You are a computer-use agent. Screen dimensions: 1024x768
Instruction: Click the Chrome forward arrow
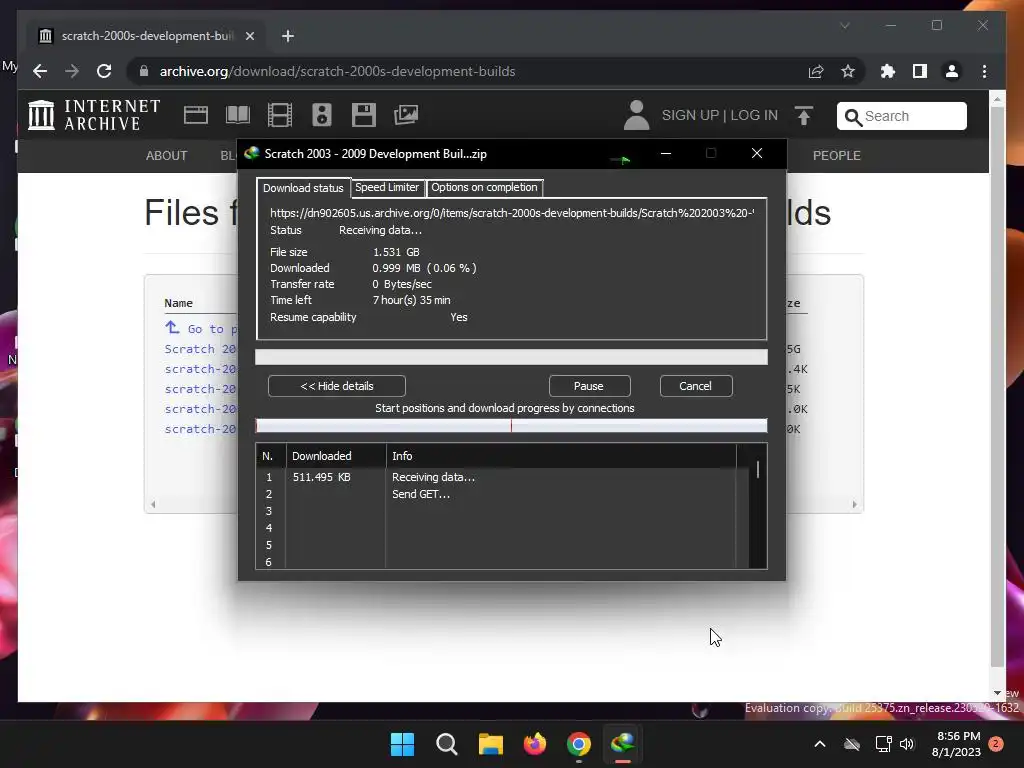72,71
